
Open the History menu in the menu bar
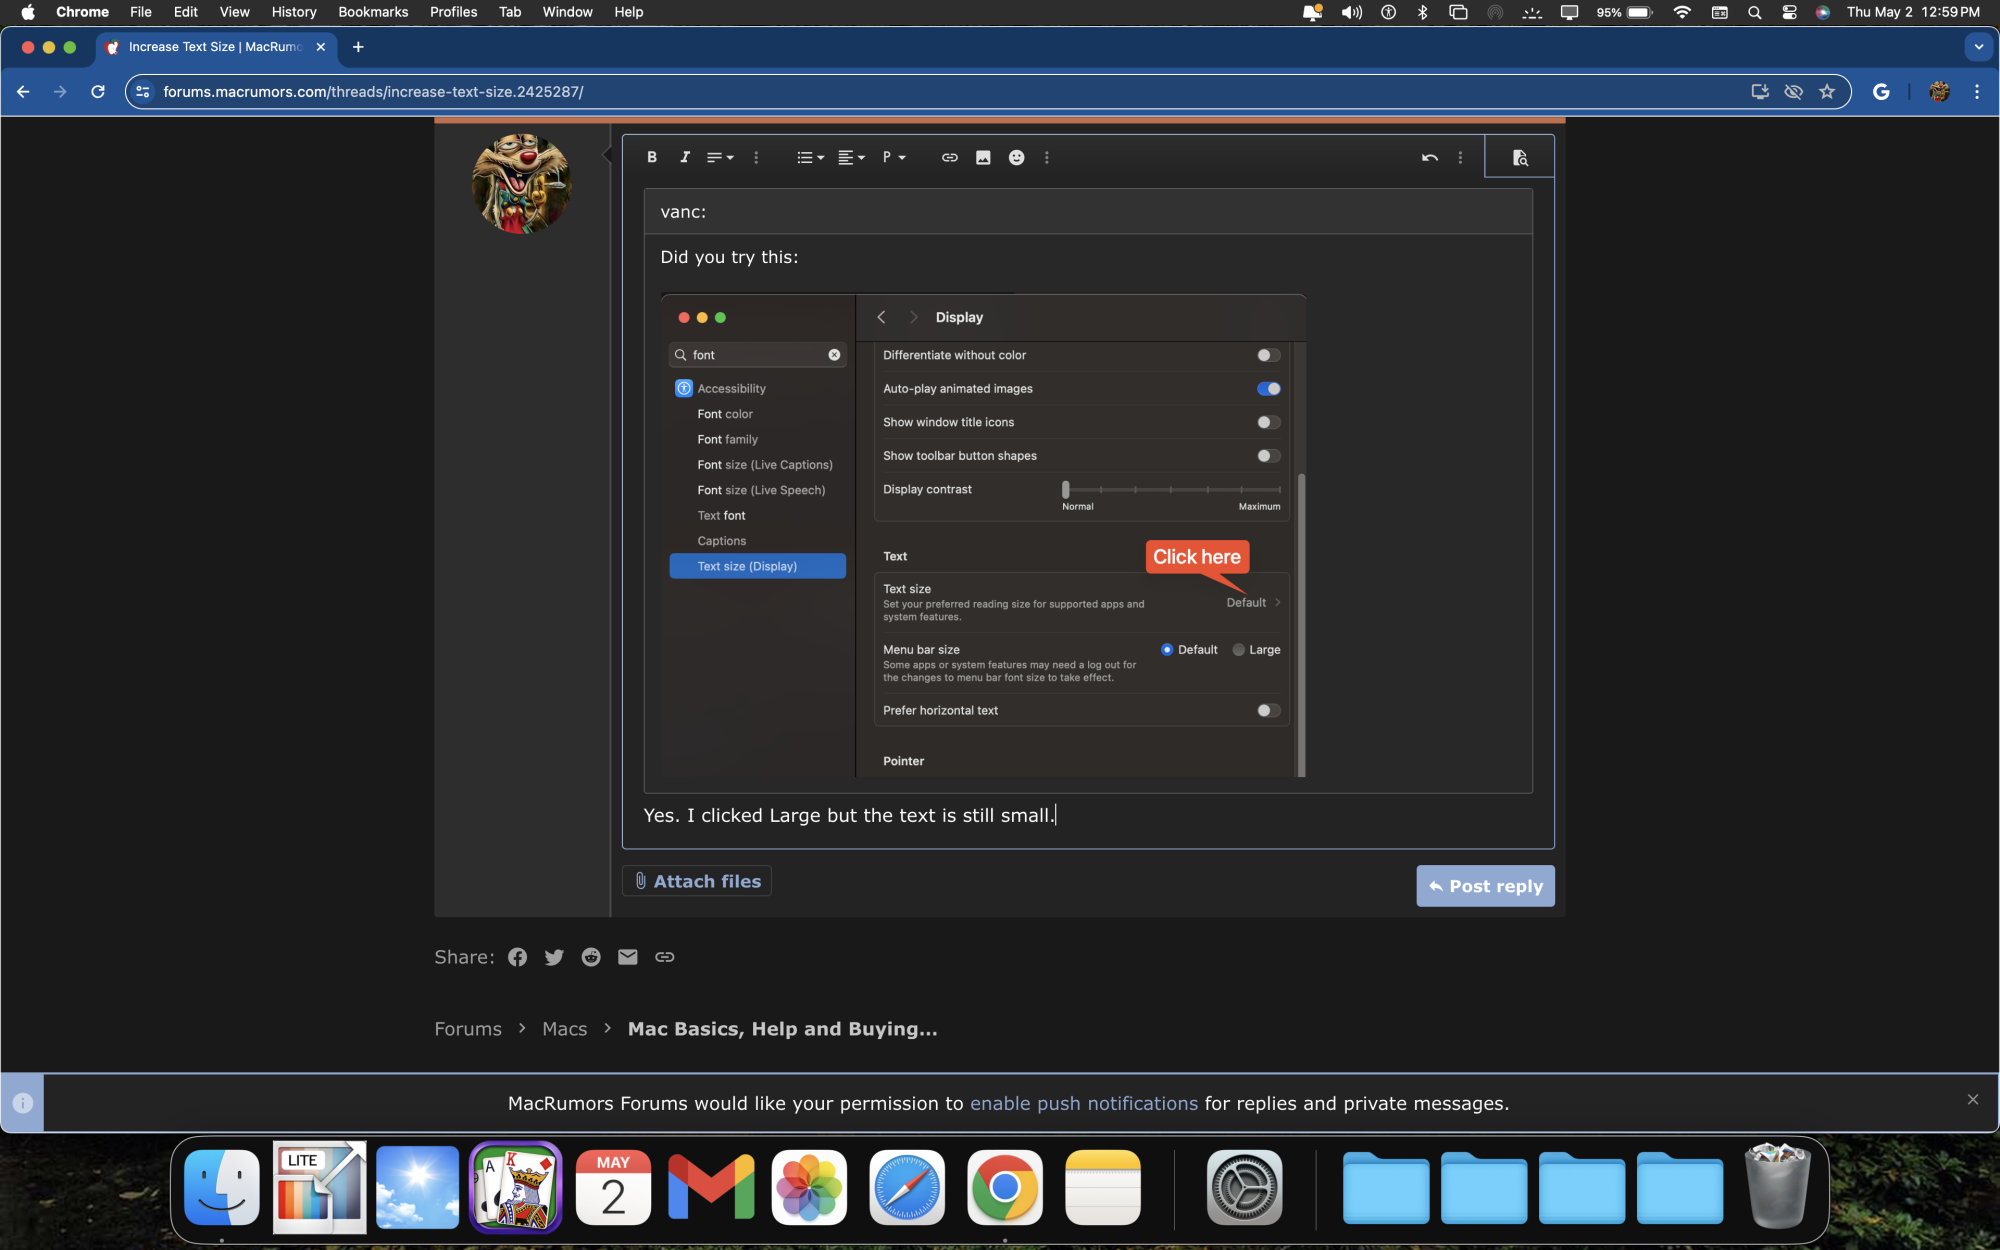(293, 12)
